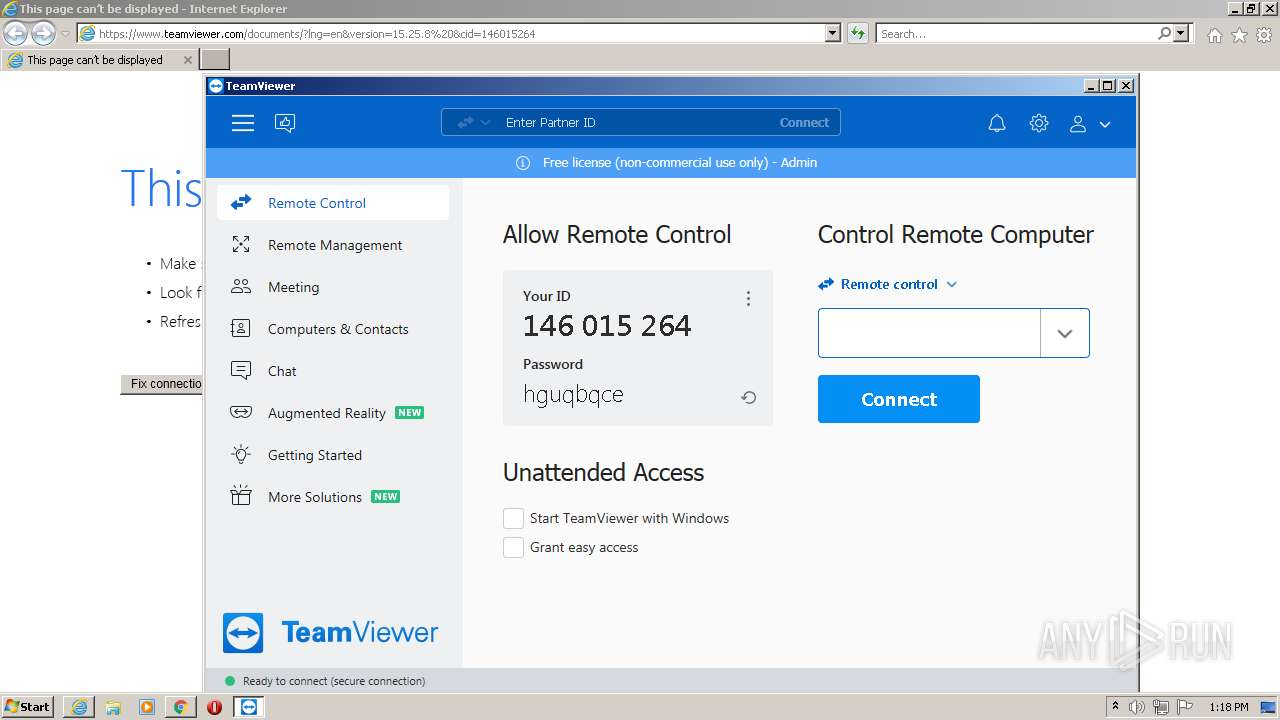Open a new IE tab

coord(215,60)
